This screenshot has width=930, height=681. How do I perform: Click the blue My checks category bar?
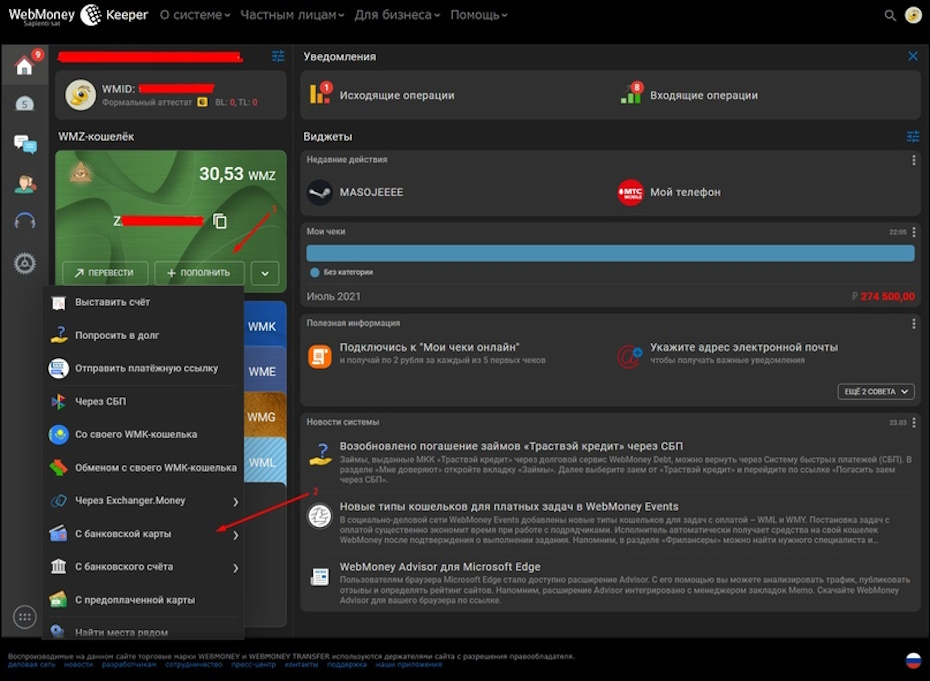pos(610,253)
